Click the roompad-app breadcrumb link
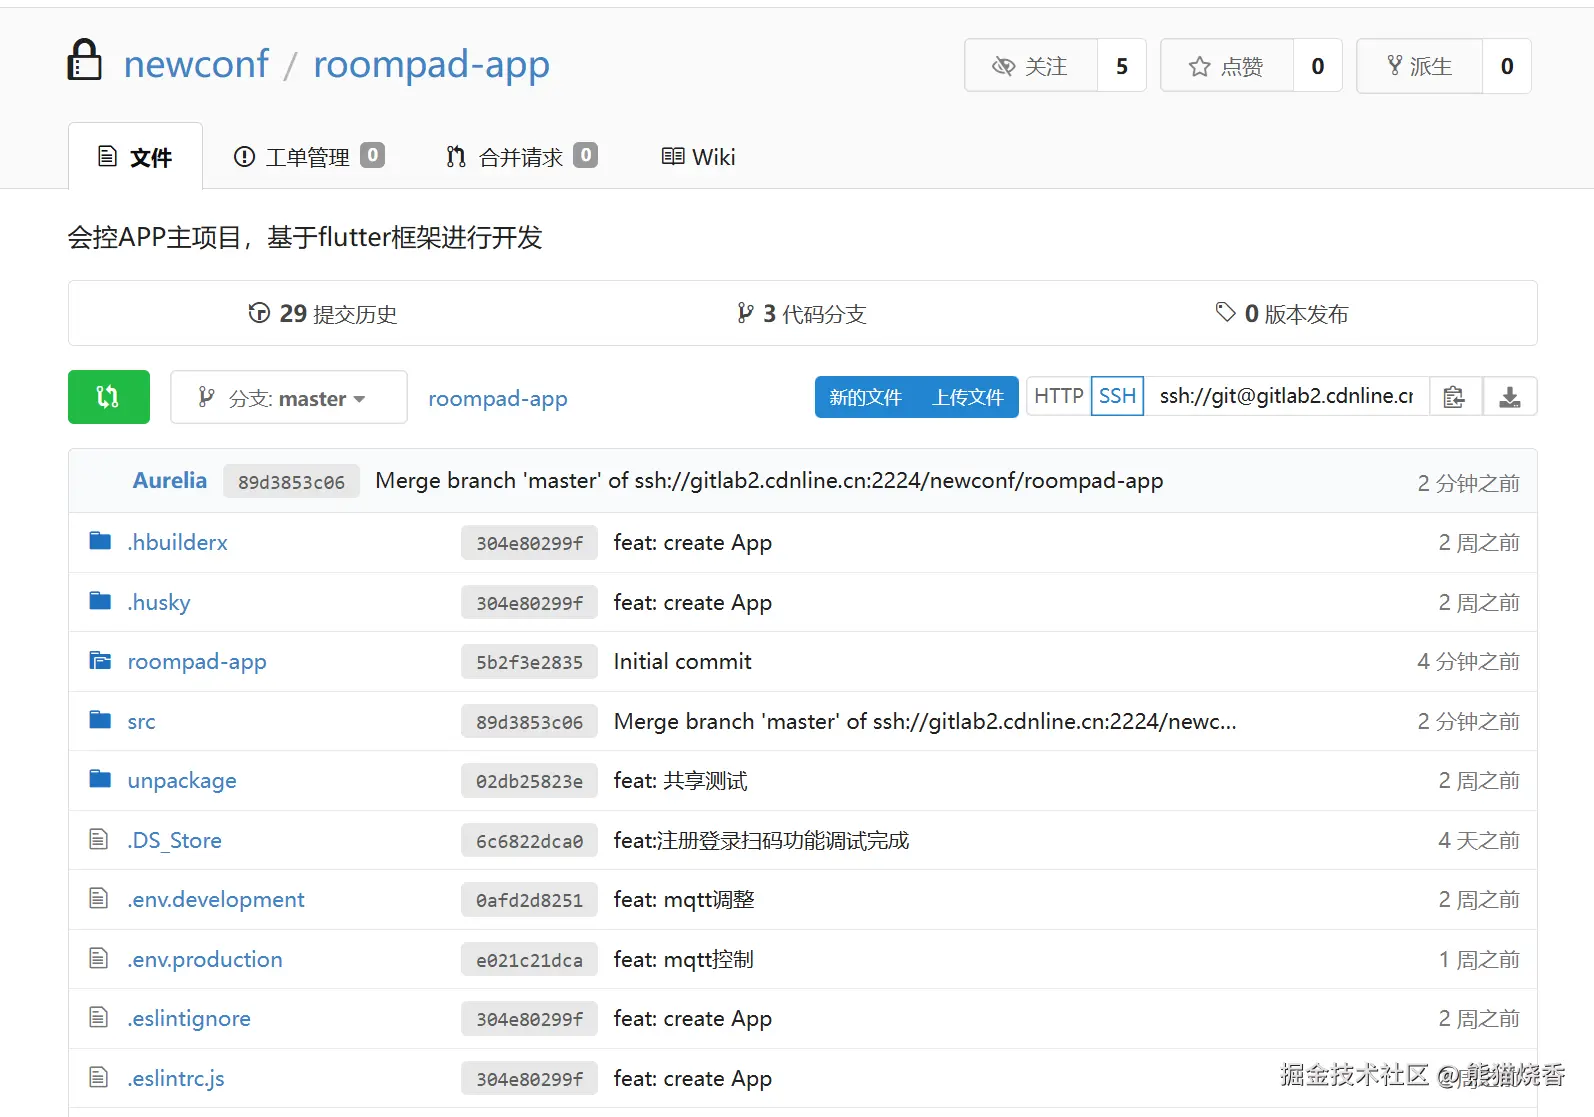 tap(498, 398)
